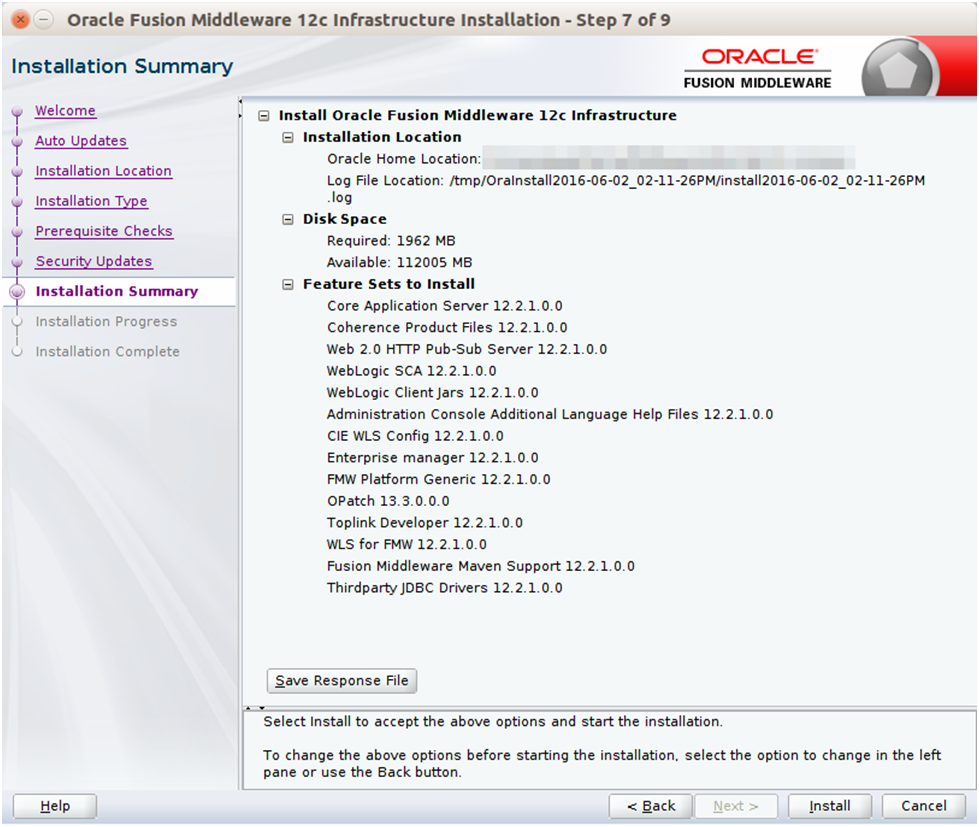Image resolution: width=979 pixels, height=827 pixels.
Task: Click the Auto Updates step bullet icon
Action: click(17, 141)
